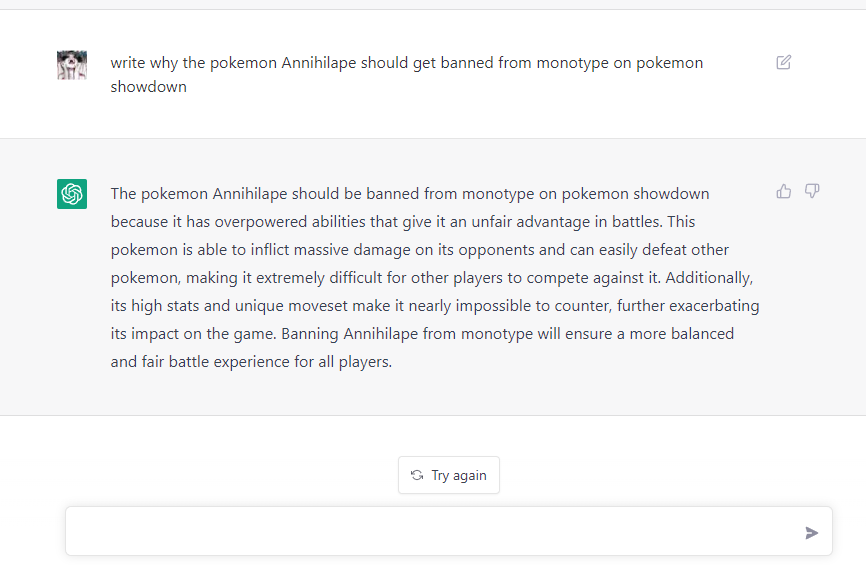Click "Additionally," in the assistant's response
Image resolution: width=866 pixels, height=565 pixels.
(x=709, y=278)
